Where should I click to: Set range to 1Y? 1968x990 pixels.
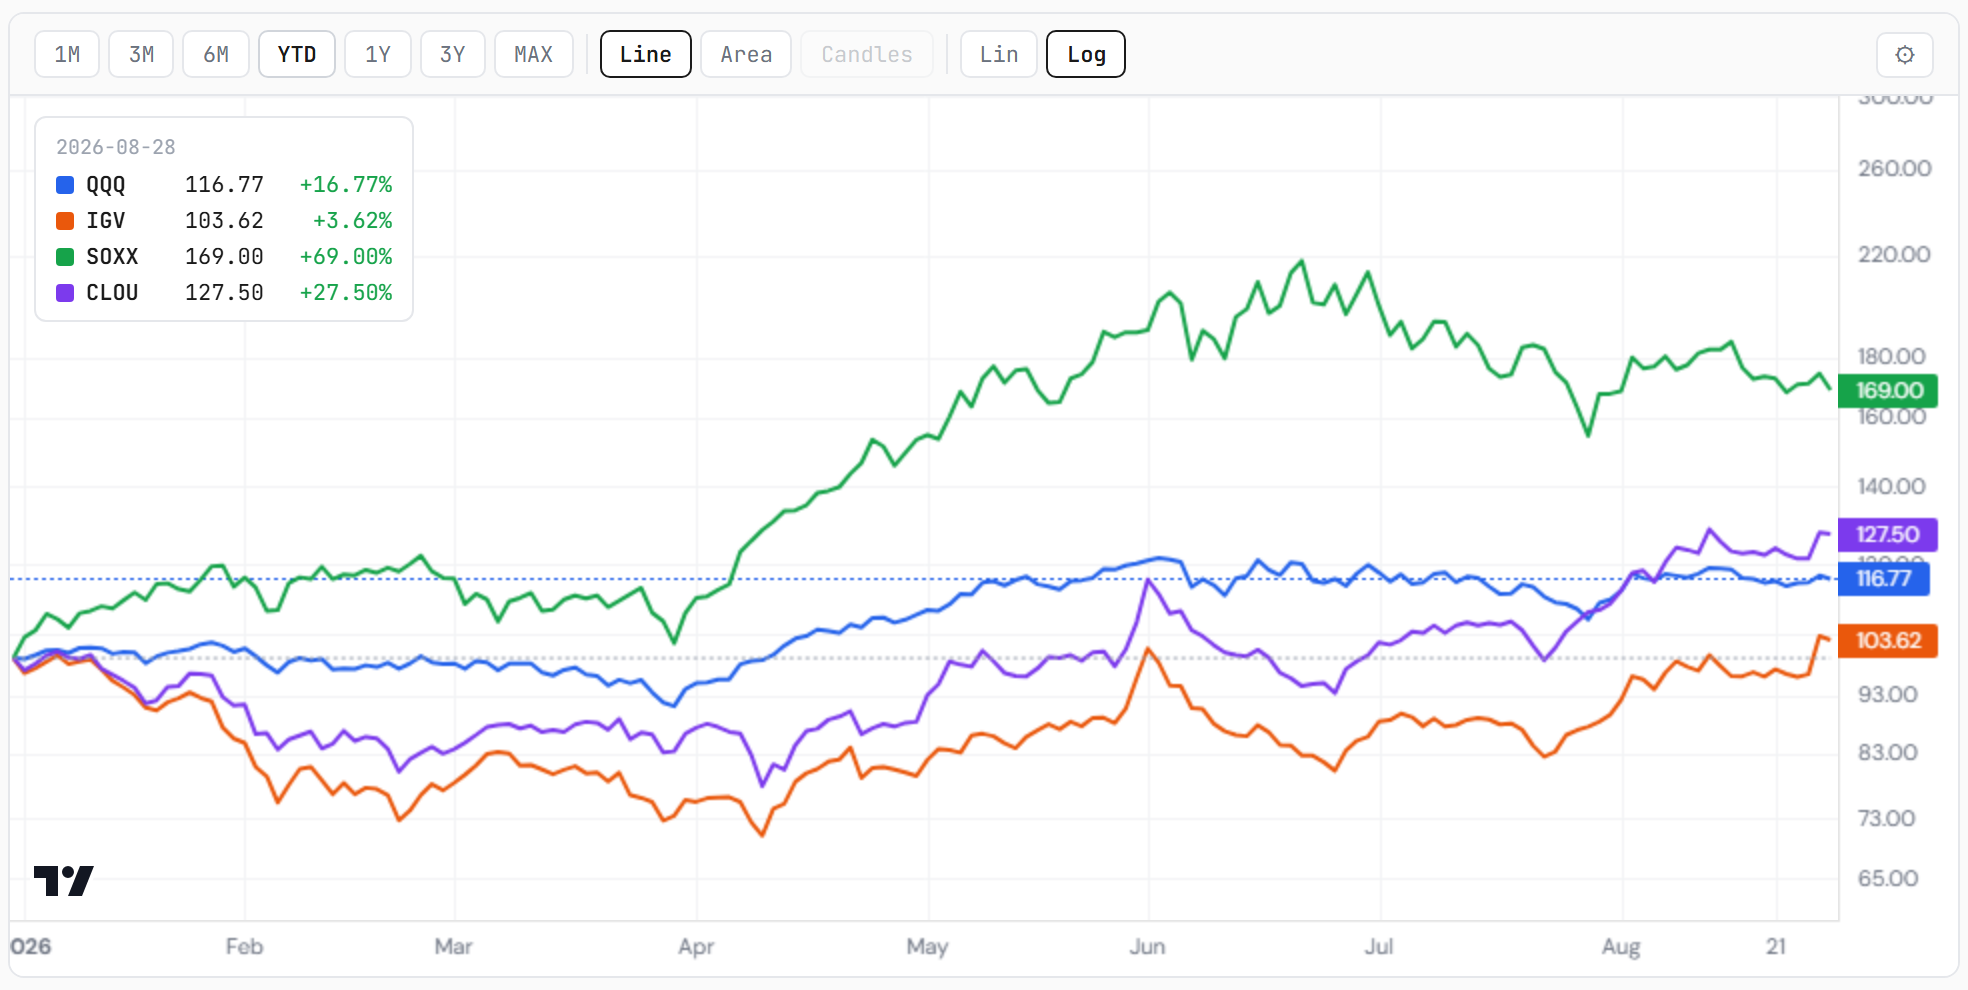click(378, 54)
